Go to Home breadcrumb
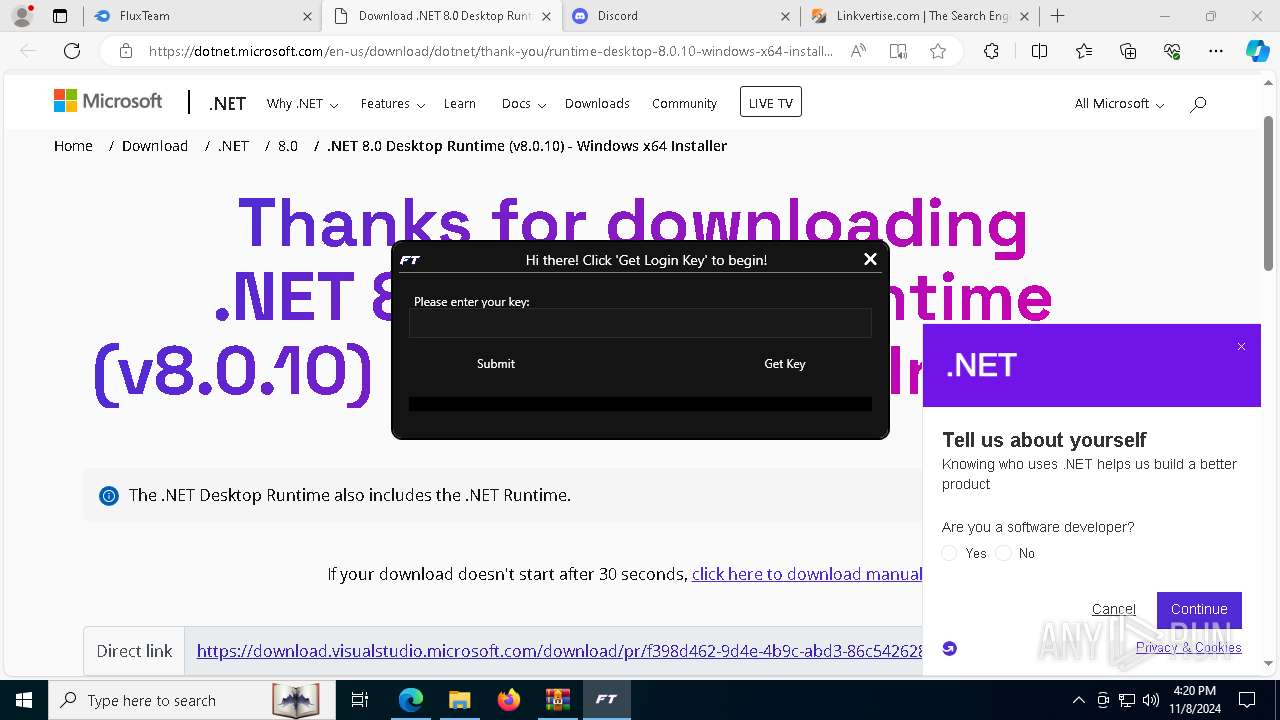The height and width of the screenshot is (720, 1280). (73, 146)
